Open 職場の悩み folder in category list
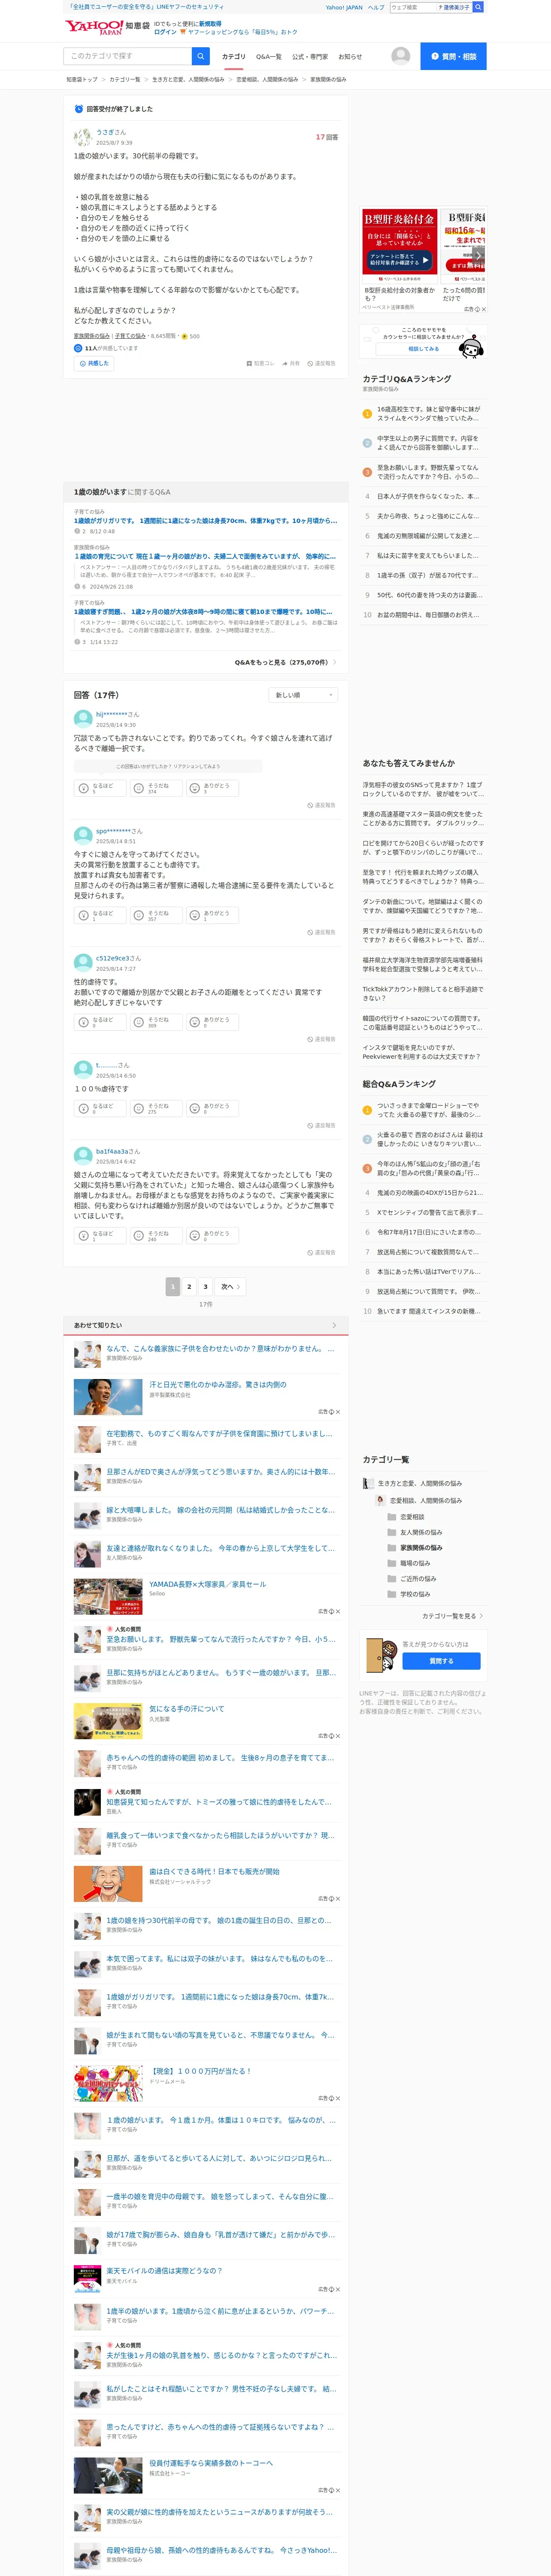Viewport: 551px width, 2576px height. click(409, 1563)
